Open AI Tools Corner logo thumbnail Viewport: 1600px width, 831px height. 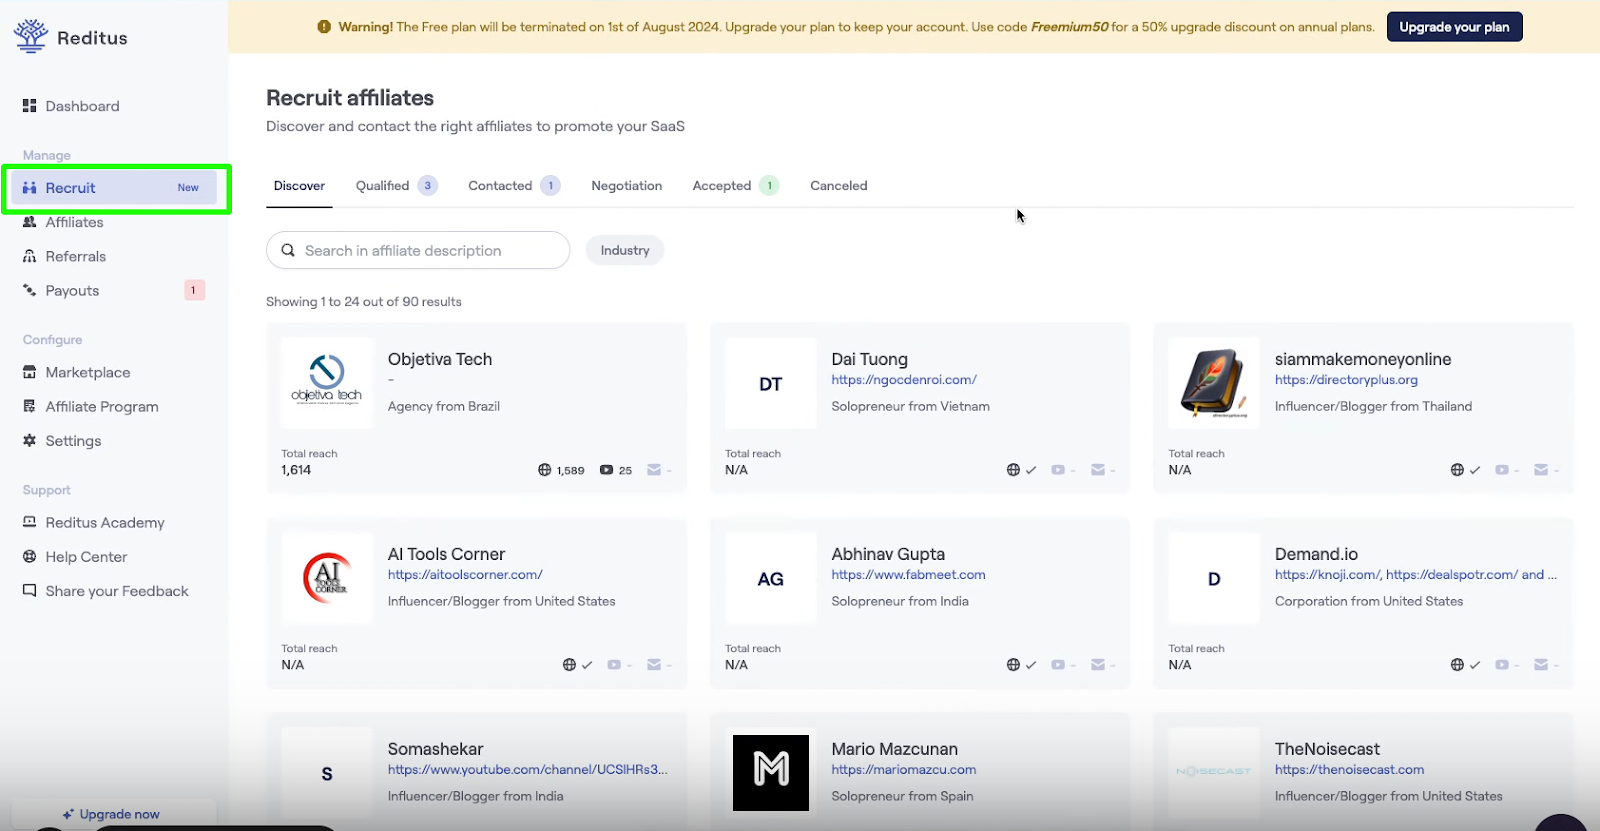point(327,578)
